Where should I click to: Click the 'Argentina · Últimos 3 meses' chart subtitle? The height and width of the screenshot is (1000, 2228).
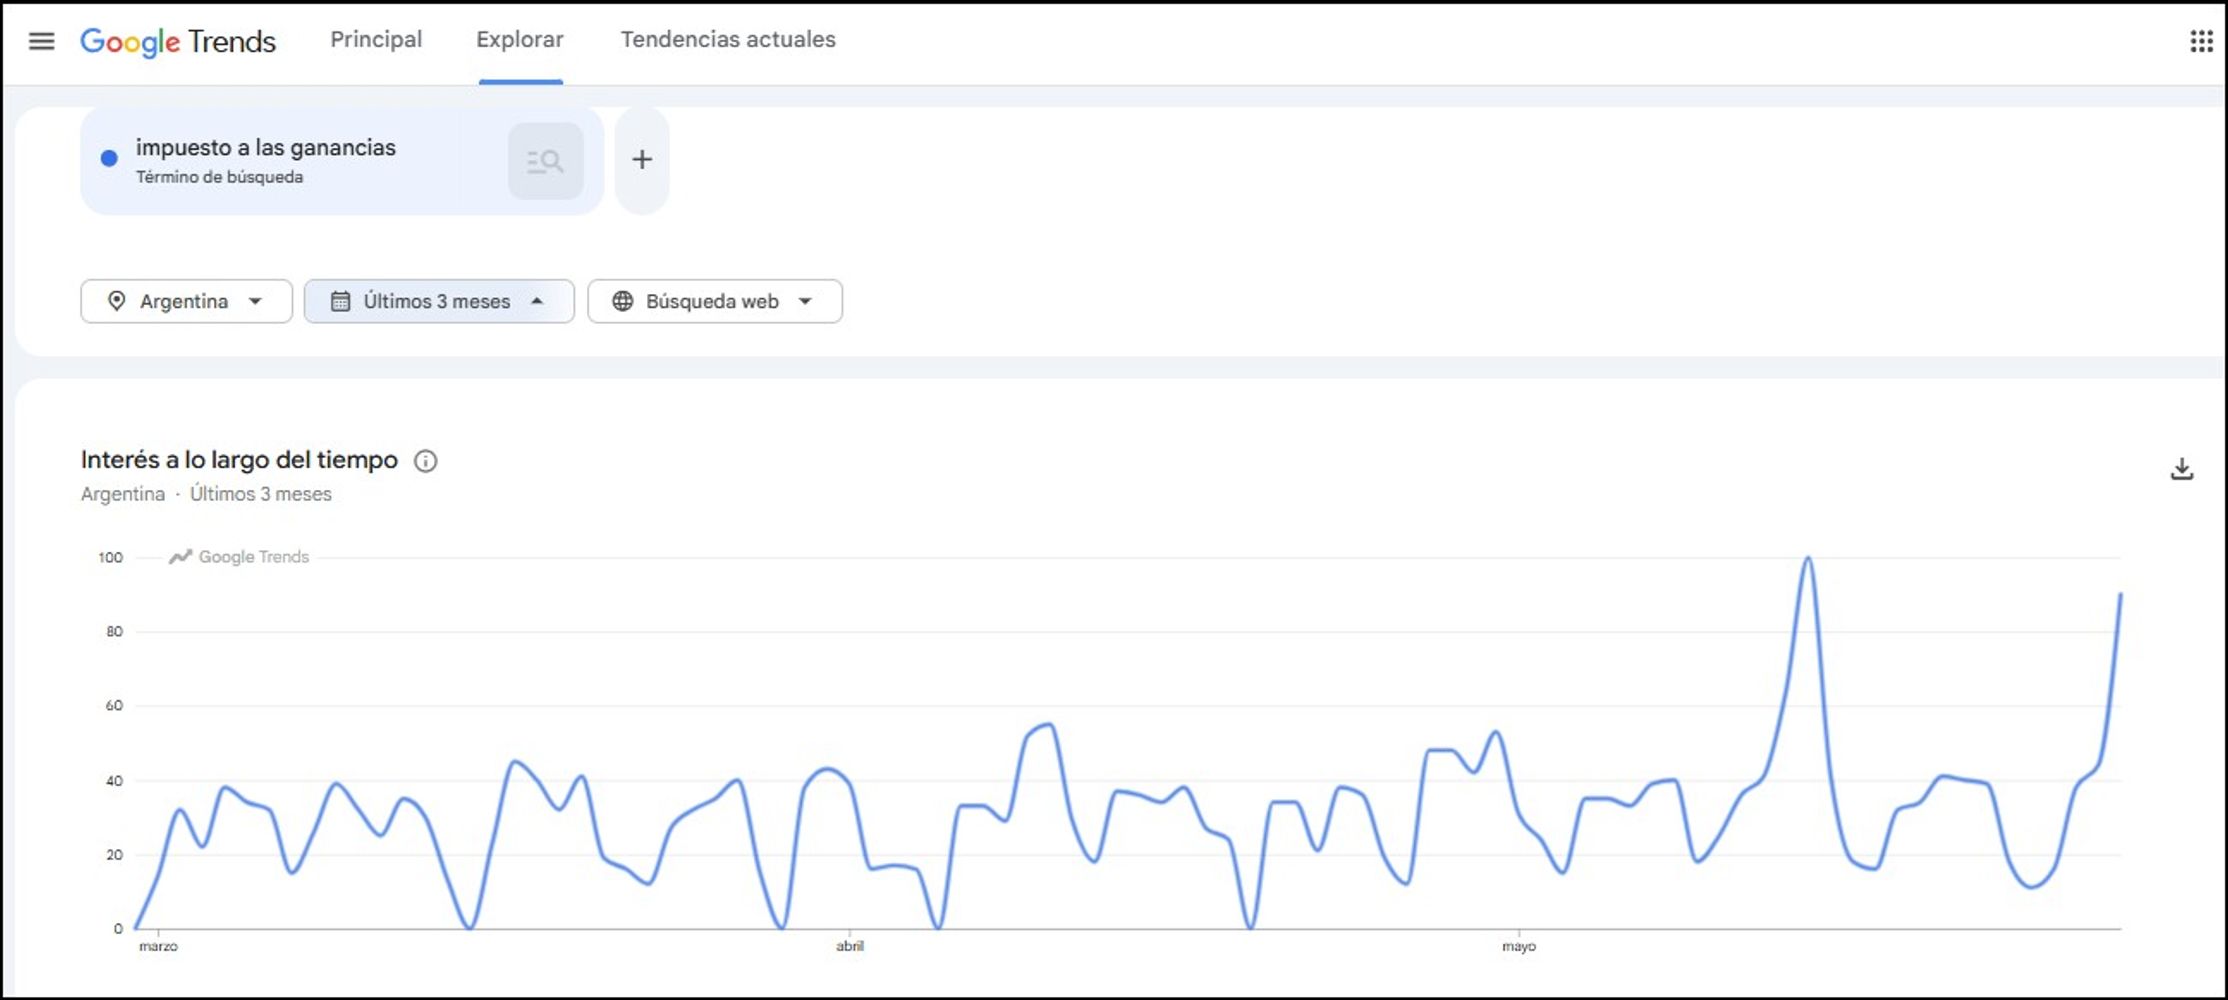pos(206,494)
